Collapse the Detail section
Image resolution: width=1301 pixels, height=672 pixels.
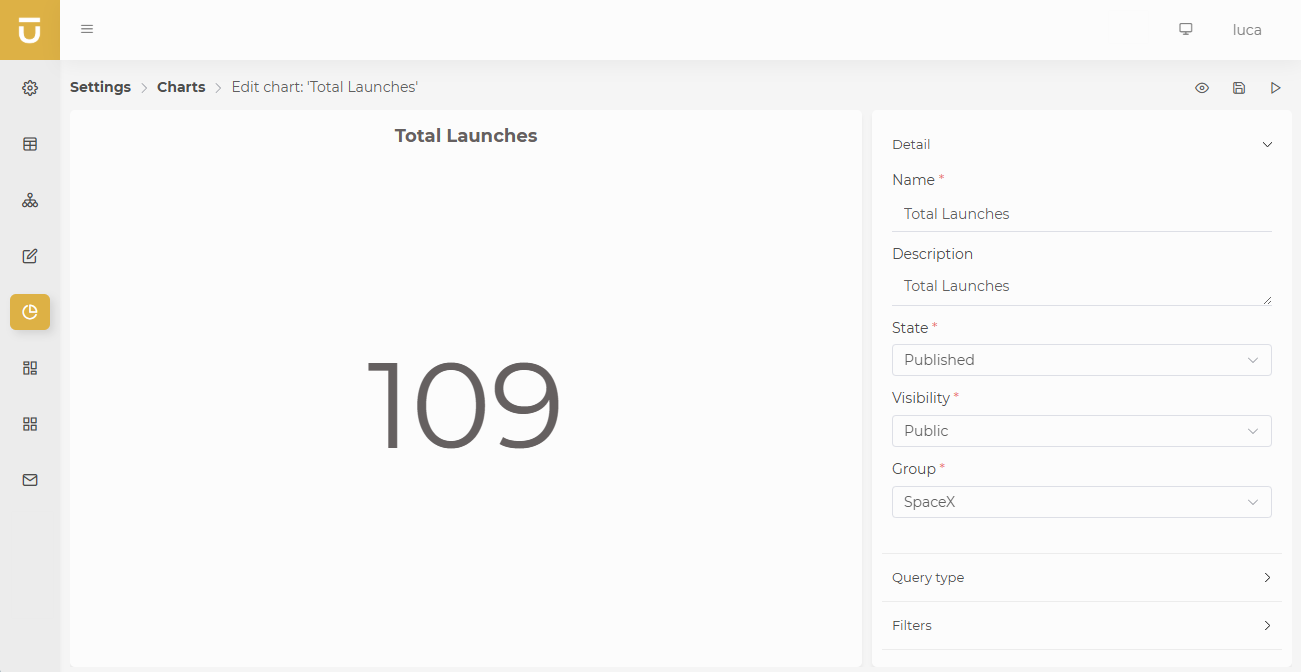click(1267, 145)
